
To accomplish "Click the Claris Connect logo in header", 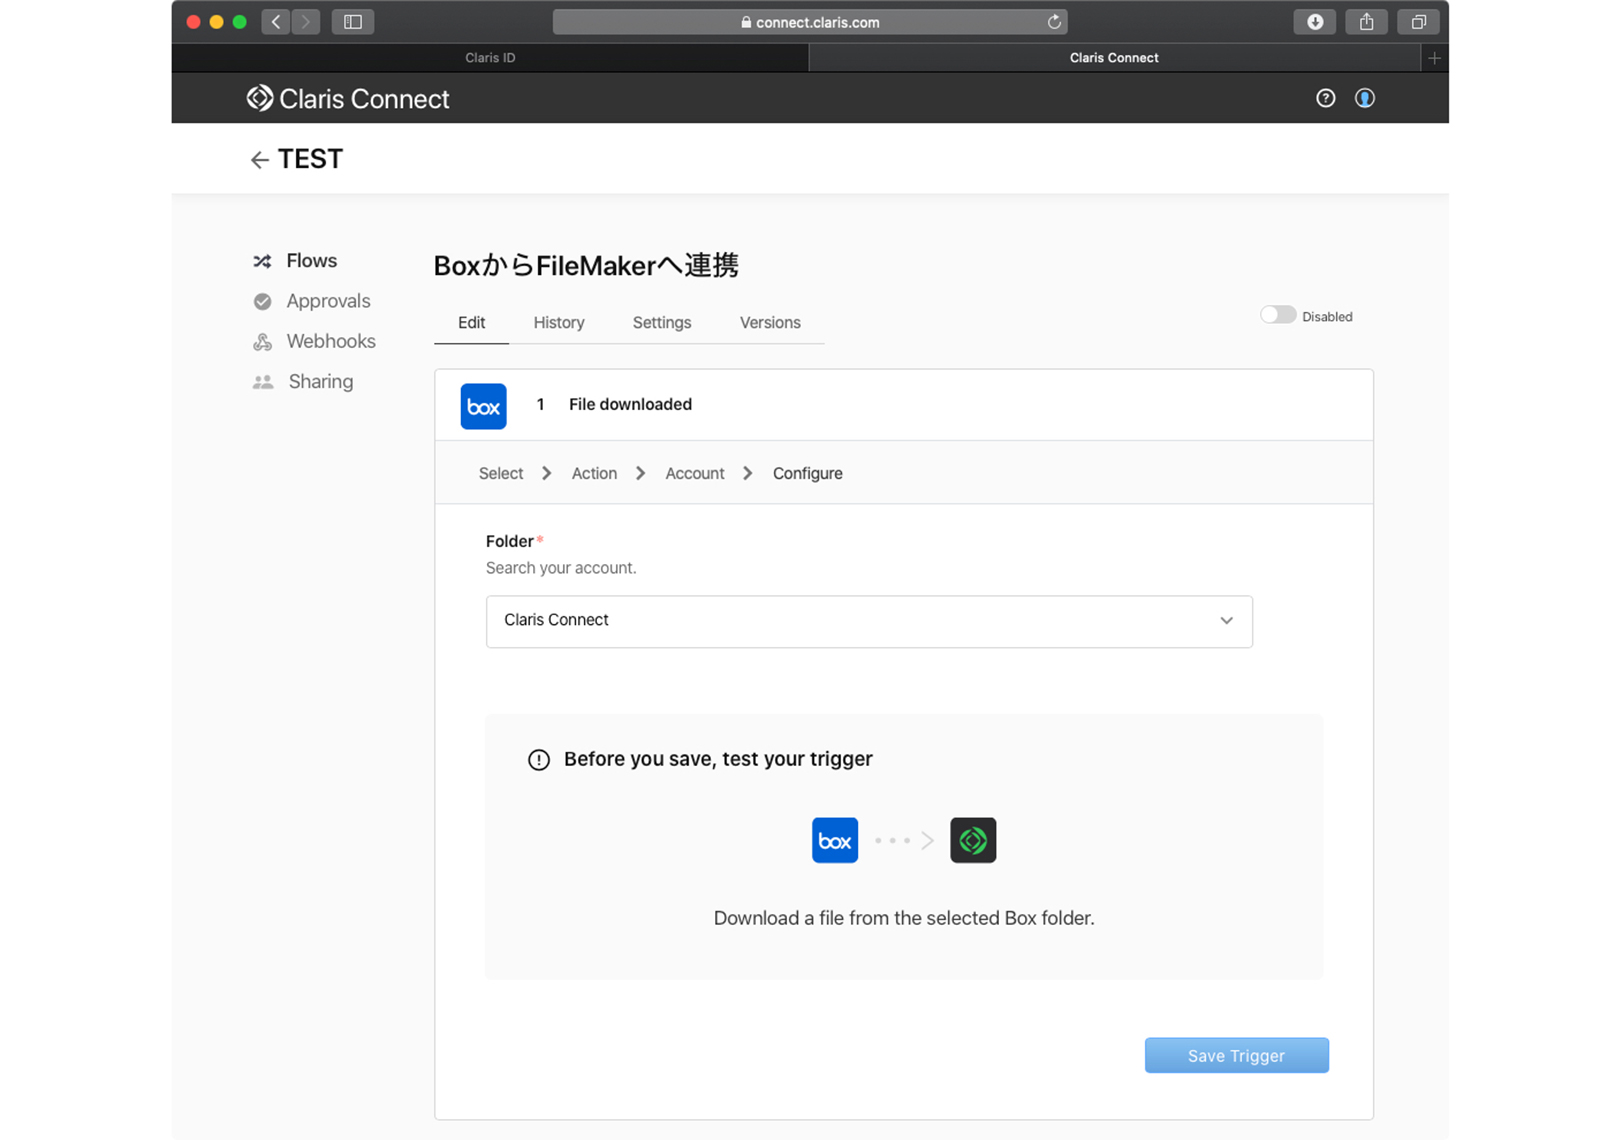I will [x=348, y=98].
